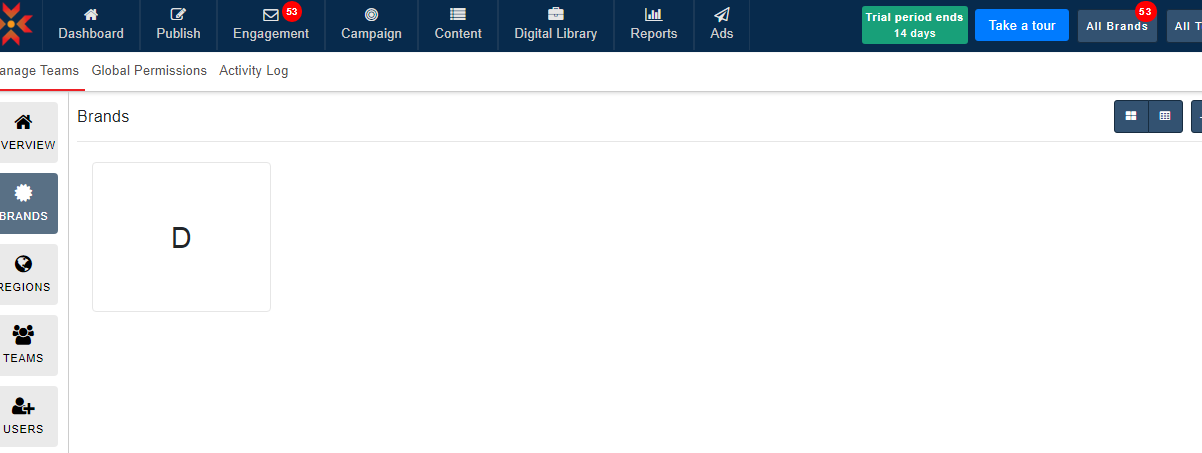Open Engagement inbox envelope icon
The width and height of the screenshot is (1202, 453).
[x=270, y=15]
